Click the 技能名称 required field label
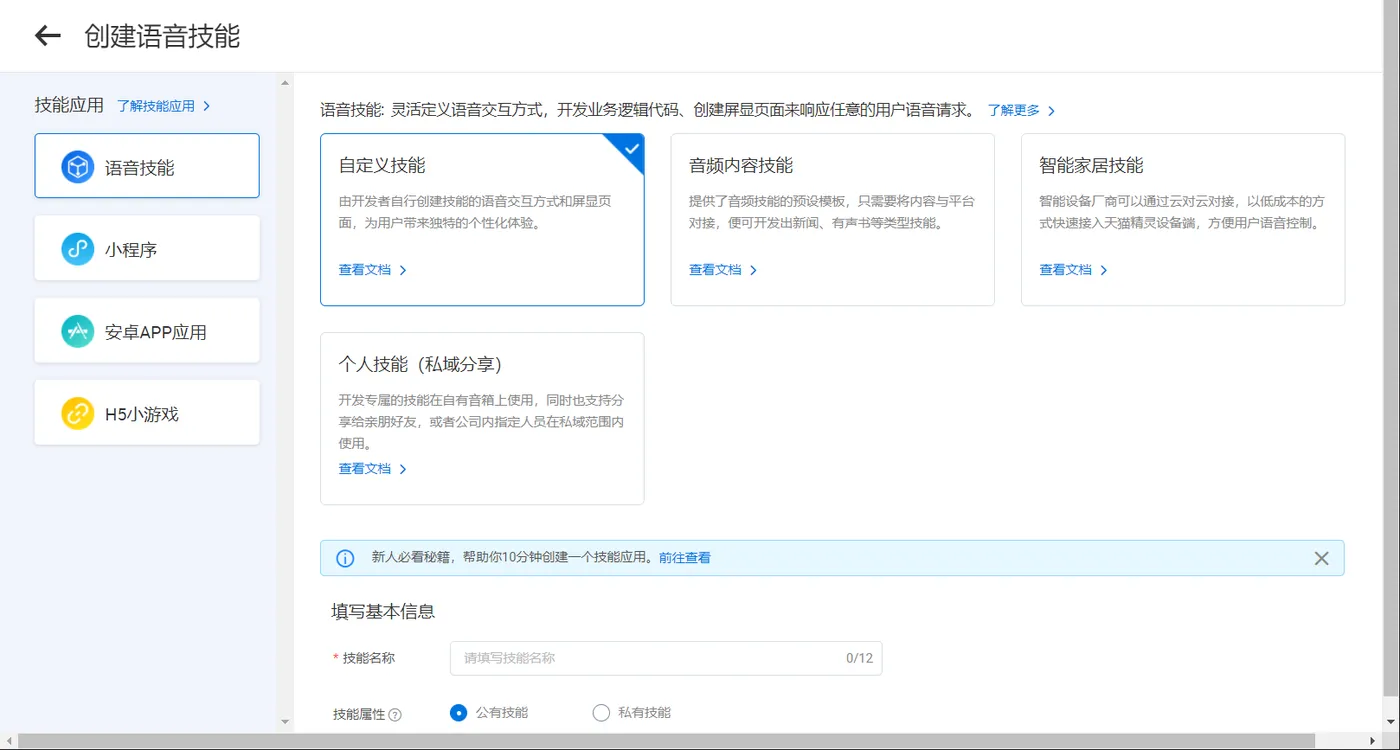 point(364,658)
